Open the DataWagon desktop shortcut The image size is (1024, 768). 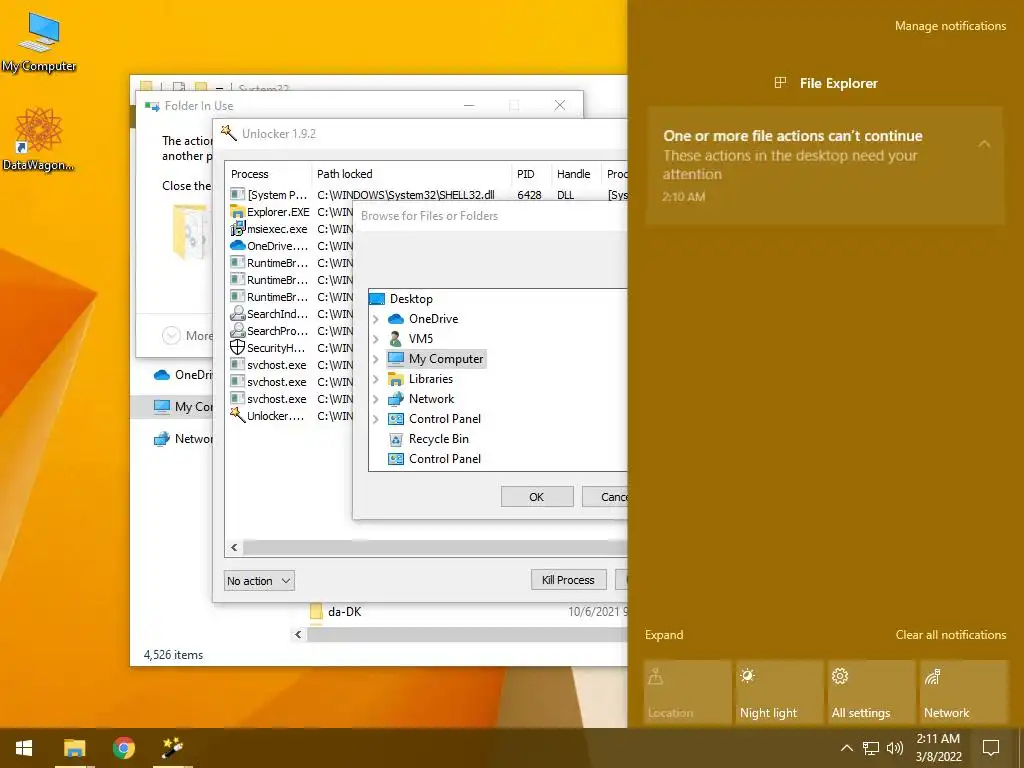point(38,140)
